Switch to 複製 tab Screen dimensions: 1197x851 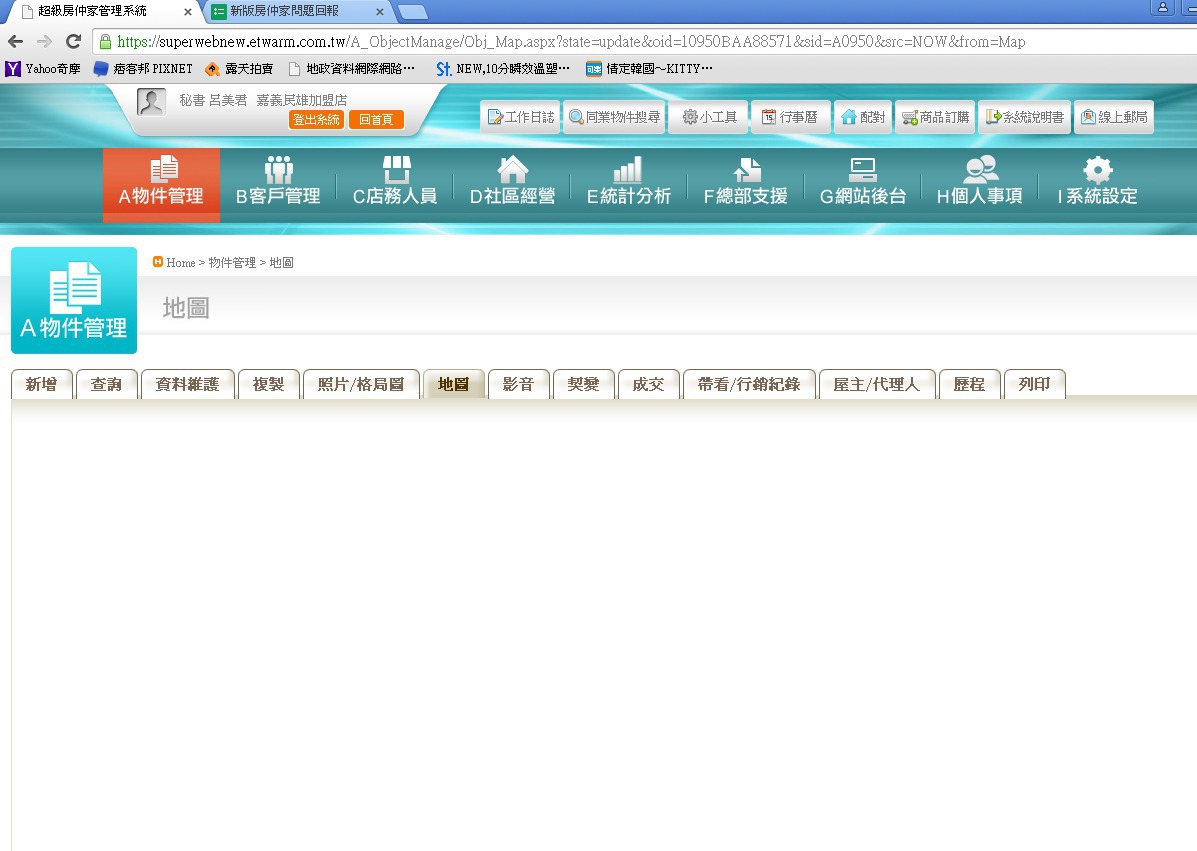(269, 384)
